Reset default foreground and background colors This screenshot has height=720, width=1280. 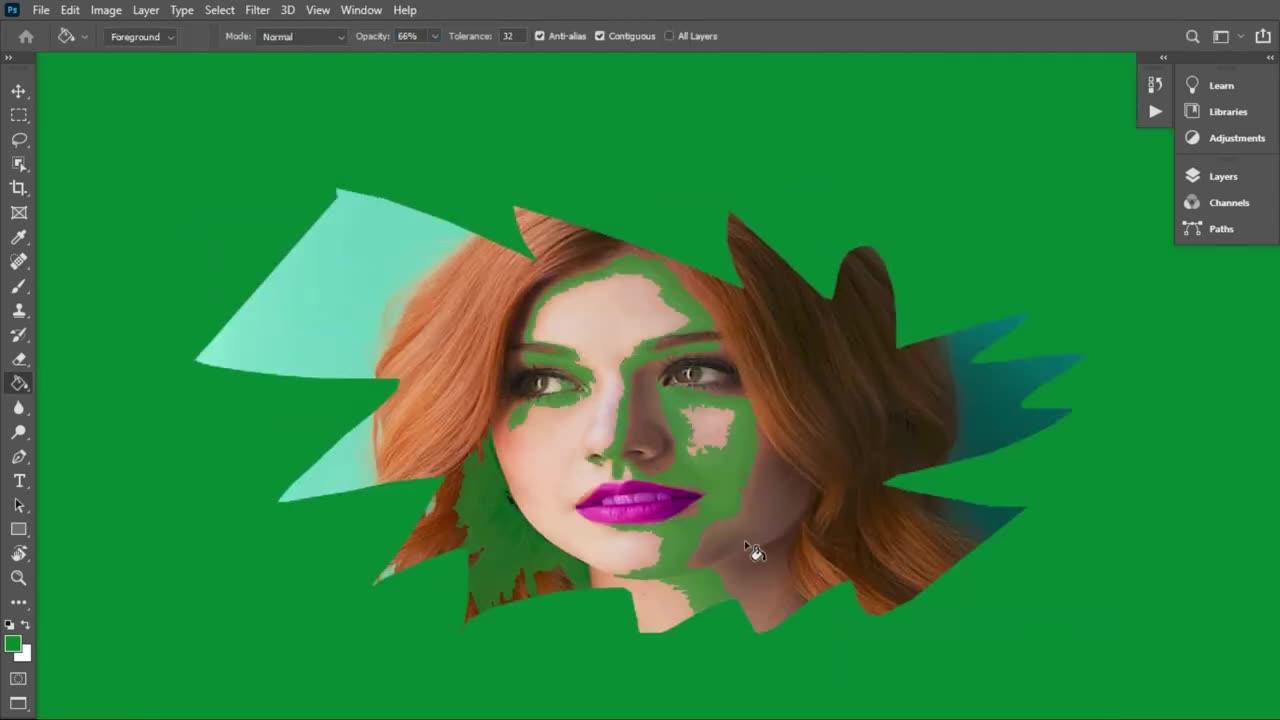tap(10, 625)
